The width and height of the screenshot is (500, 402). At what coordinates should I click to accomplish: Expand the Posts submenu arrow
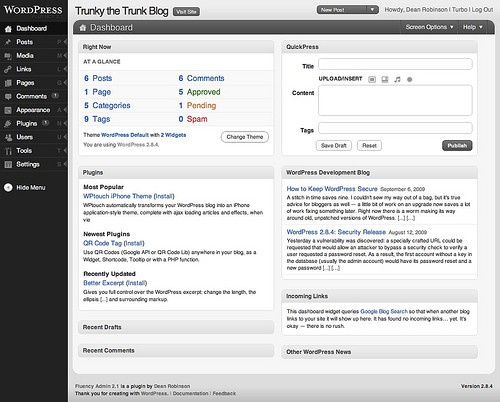[x=65, y=42]
